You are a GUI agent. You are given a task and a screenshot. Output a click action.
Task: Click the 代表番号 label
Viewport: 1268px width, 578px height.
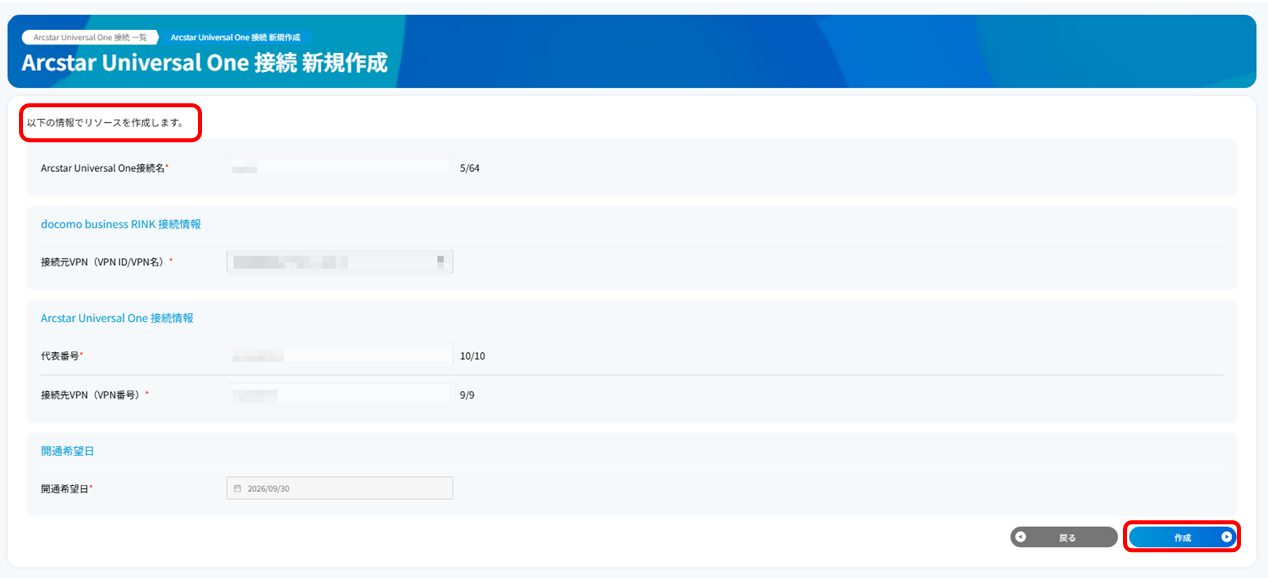coord(62,355)
